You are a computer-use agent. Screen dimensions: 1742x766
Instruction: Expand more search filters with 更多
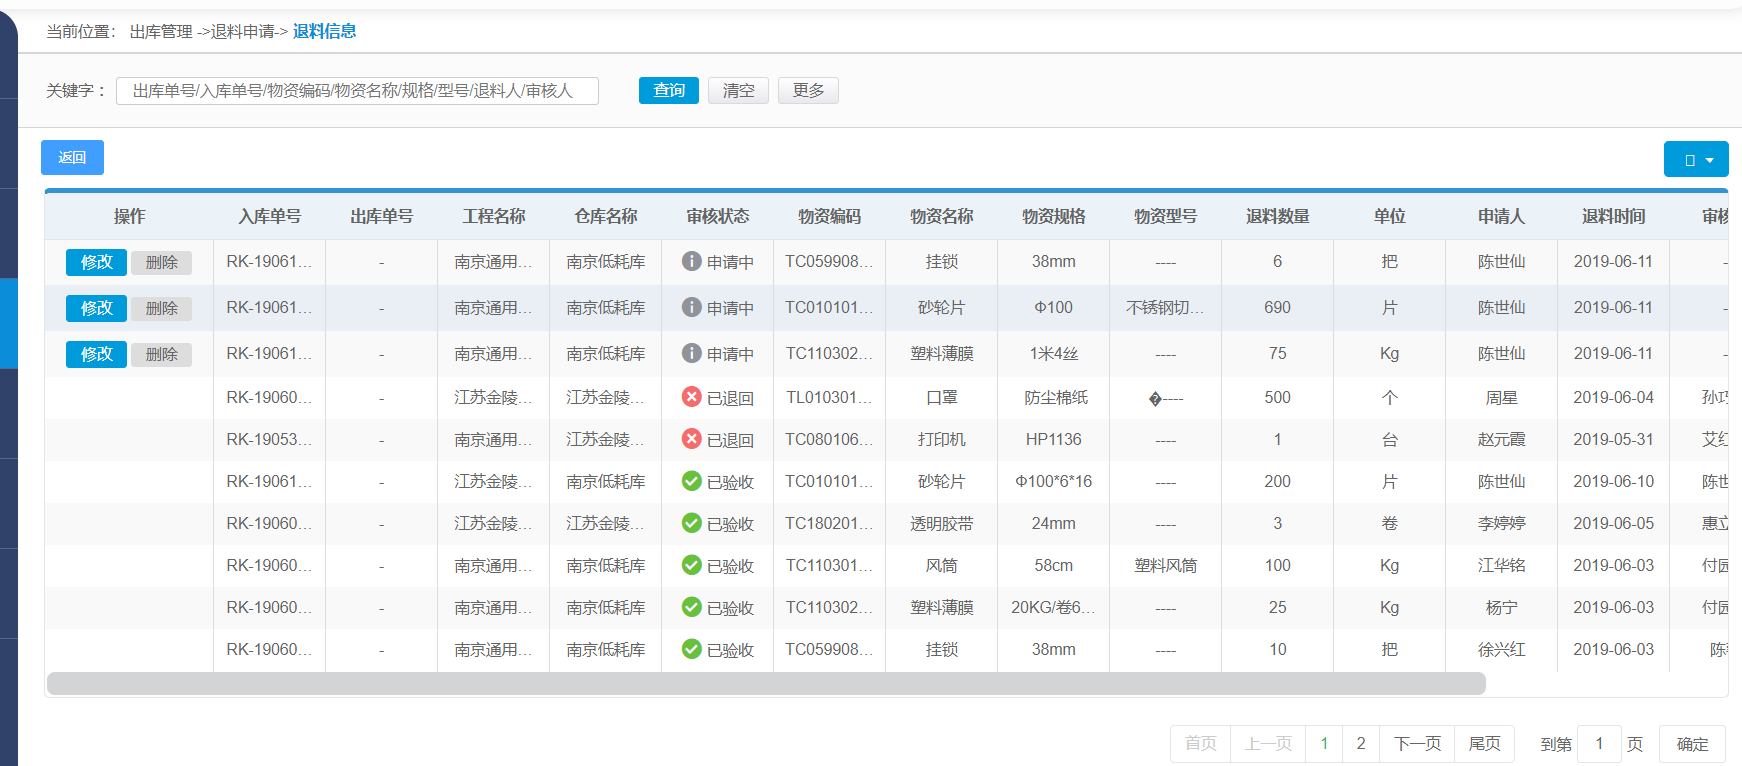(808, 91)
